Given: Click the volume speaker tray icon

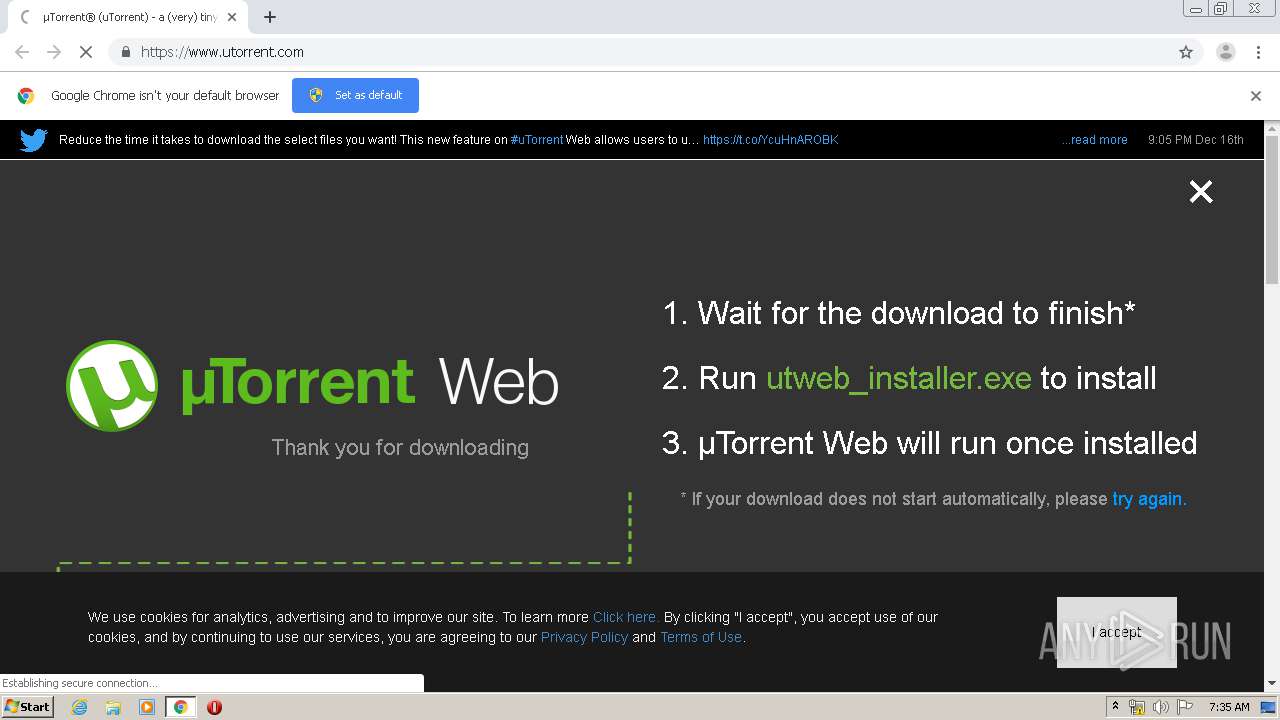Looking at the screenshot, I should [1161, 707].
